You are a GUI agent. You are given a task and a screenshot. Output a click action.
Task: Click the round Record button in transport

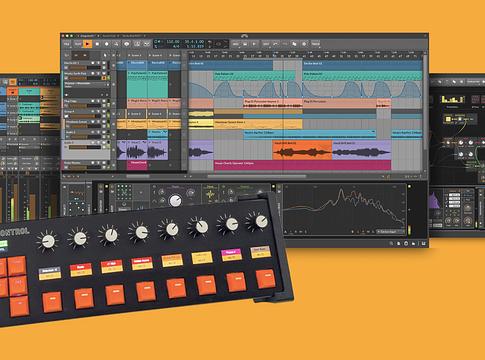point(107,44)
